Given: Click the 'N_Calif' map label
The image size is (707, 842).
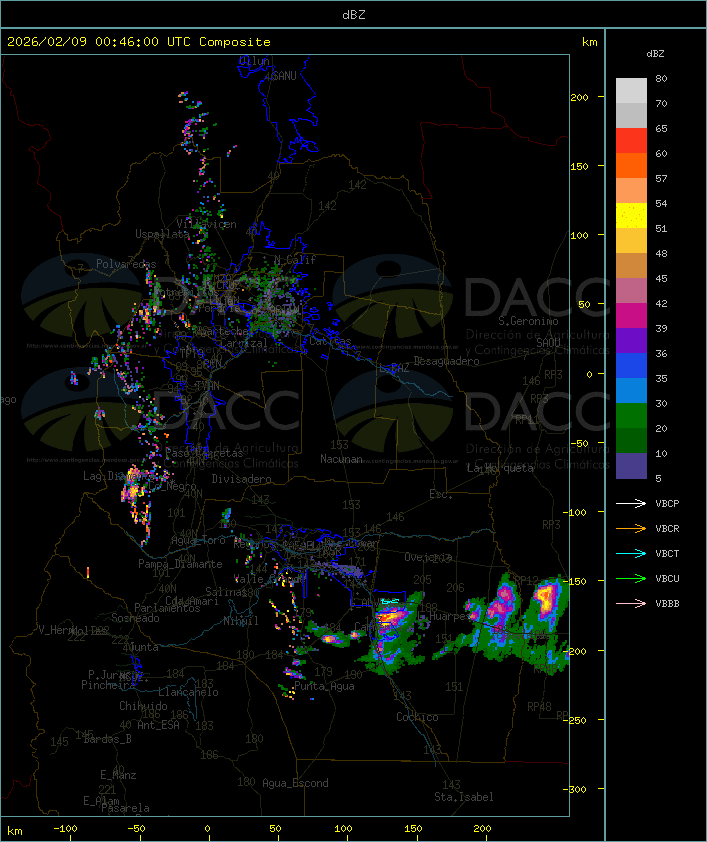Looking at the screenshot, I should click(295, 260).
